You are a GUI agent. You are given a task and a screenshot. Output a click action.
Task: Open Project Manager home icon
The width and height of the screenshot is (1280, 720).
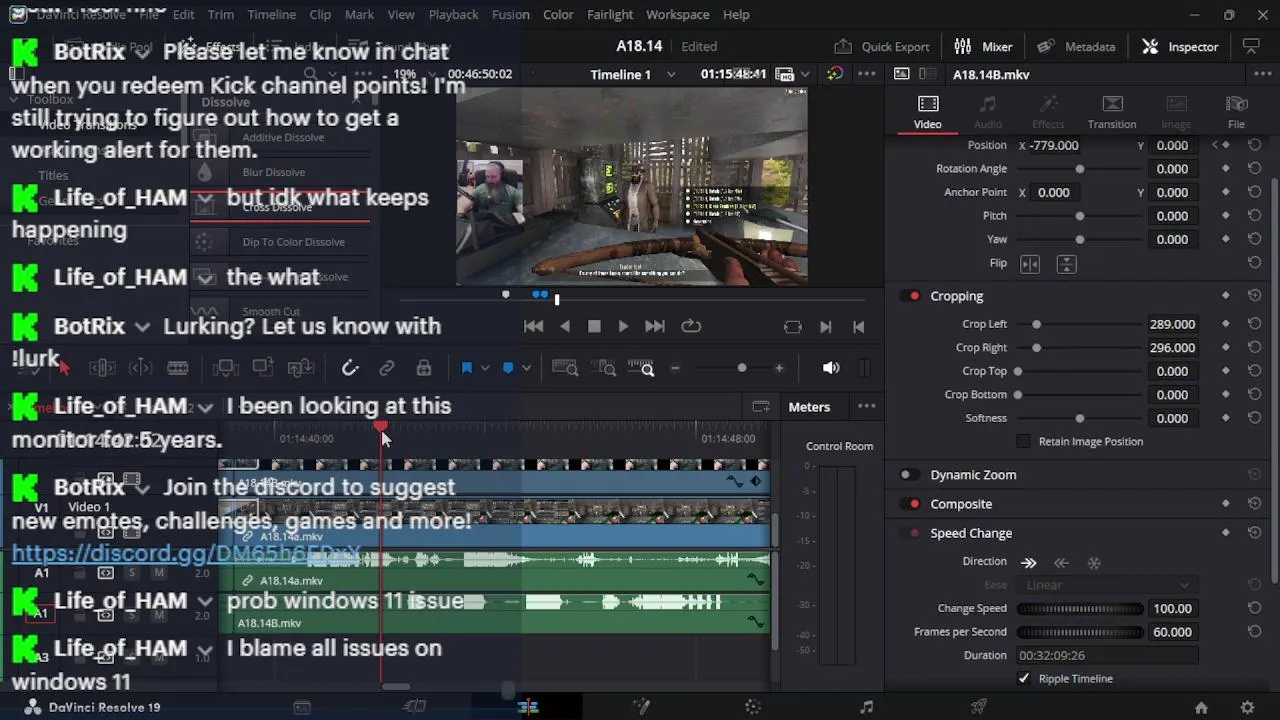coord(1201,707)
